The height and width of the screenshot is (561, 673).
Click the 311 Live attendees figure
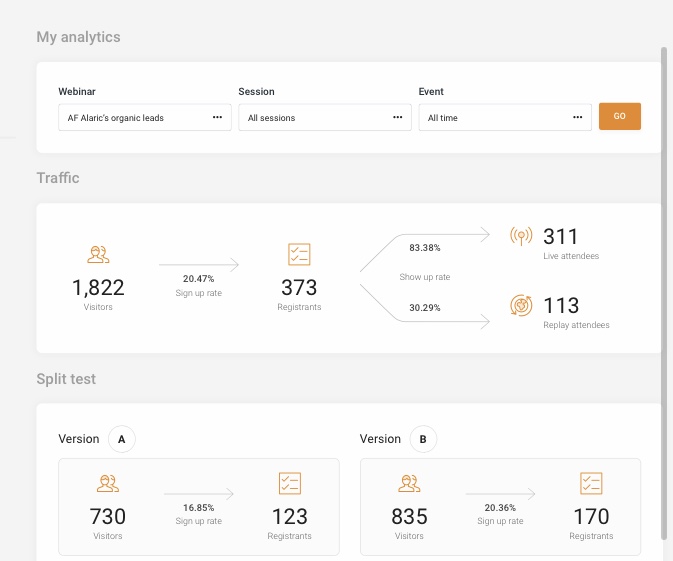click(561, 236)
